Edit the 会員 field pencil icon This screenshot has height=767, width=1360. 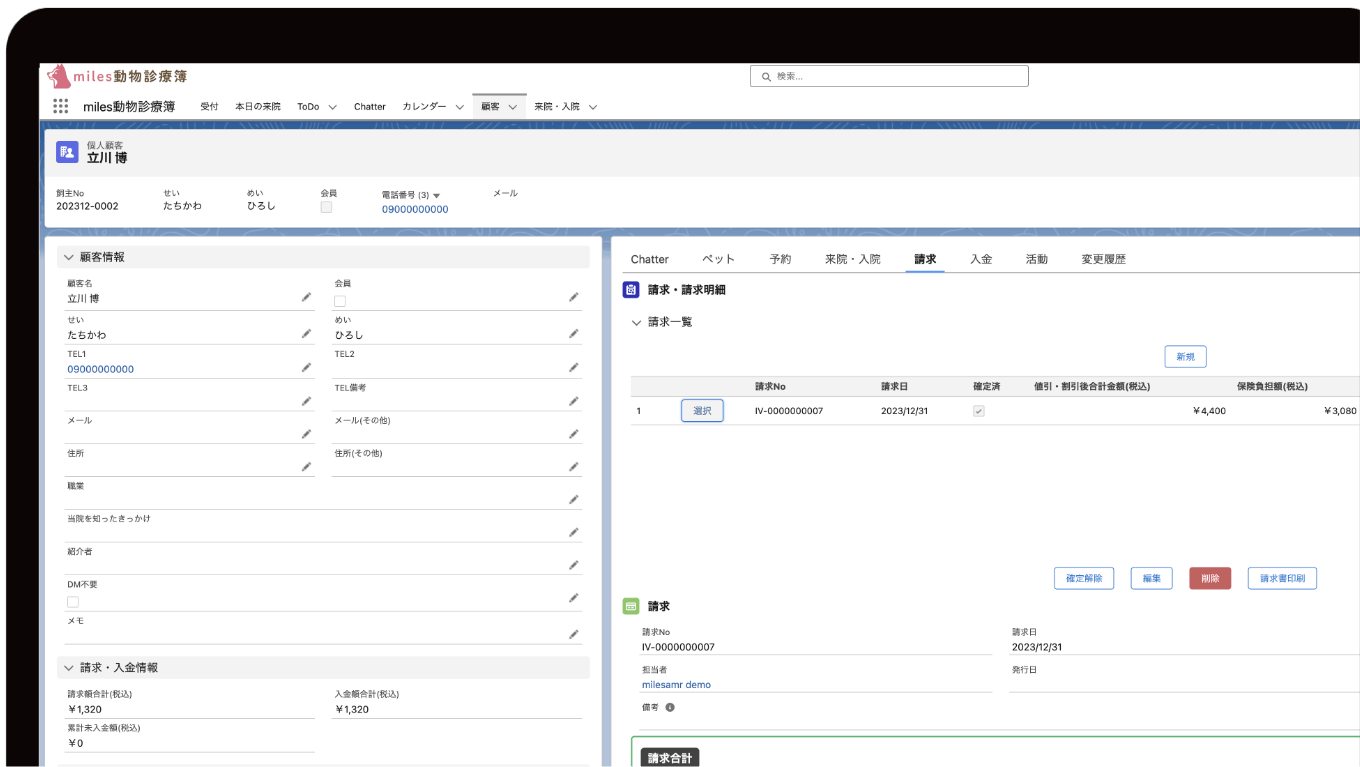[x=574, y=297]
